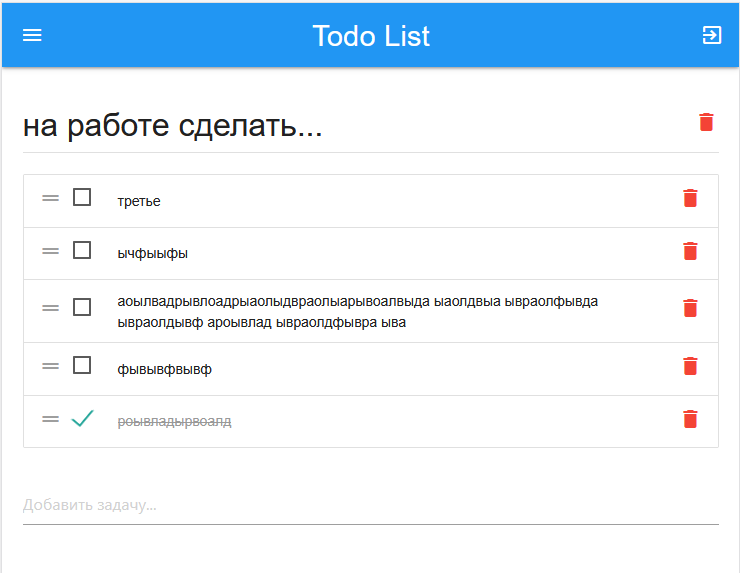Click the 'третье' task text
The image size is (740, 573).
click(x=139, y=201)
